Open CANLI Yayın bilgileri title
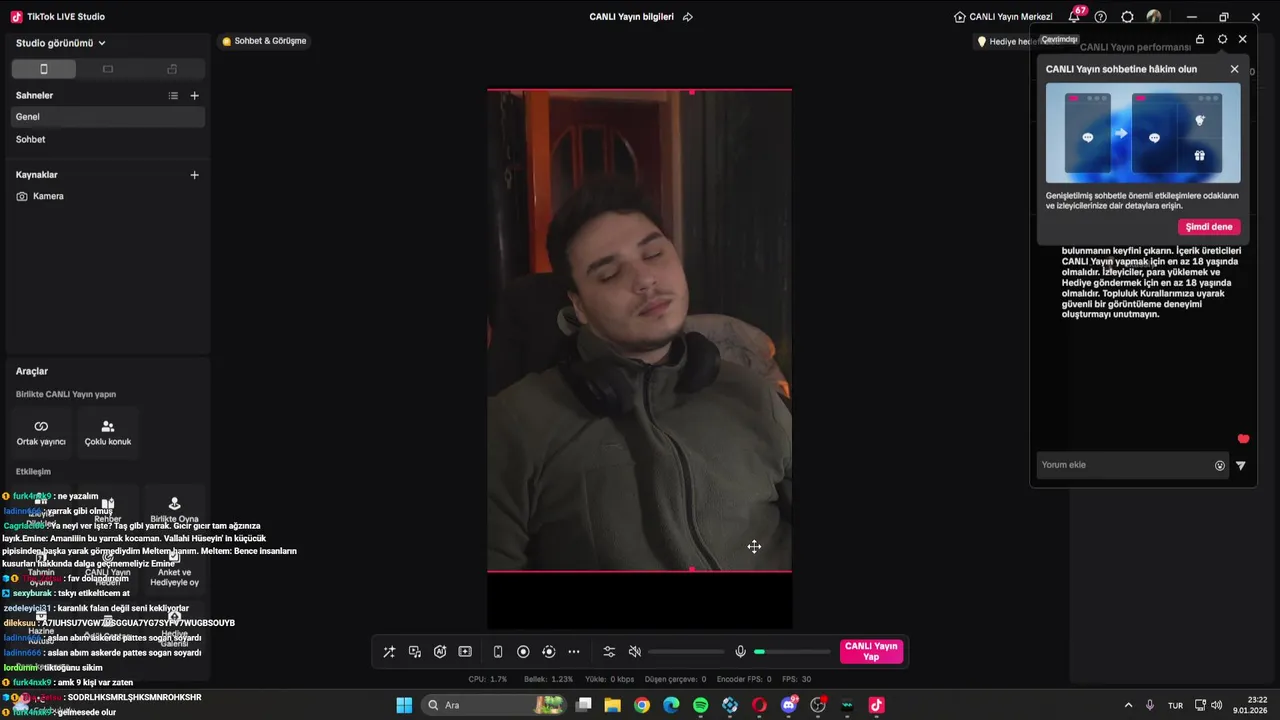 (x=632, y=17)
